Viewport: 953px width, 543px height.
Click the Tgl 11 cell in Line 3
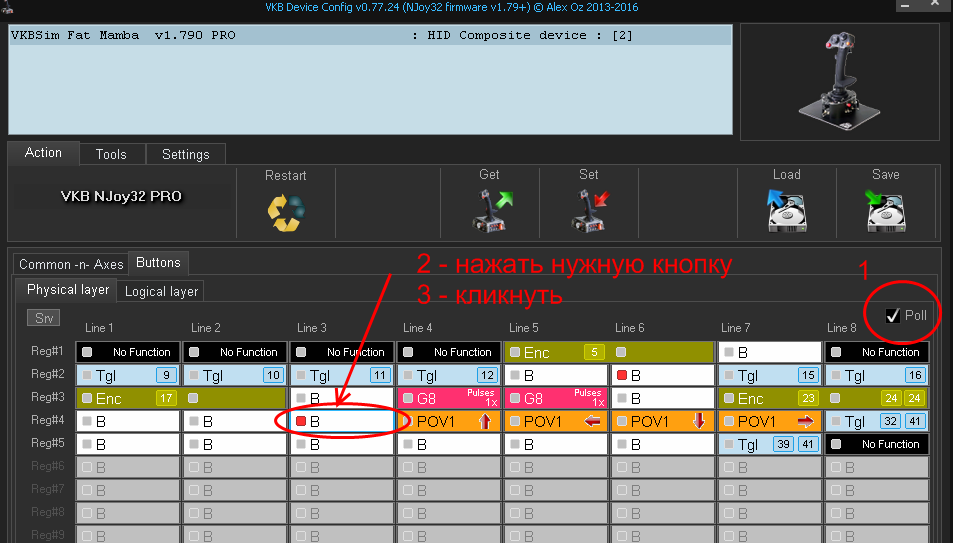tap(342, 375)
